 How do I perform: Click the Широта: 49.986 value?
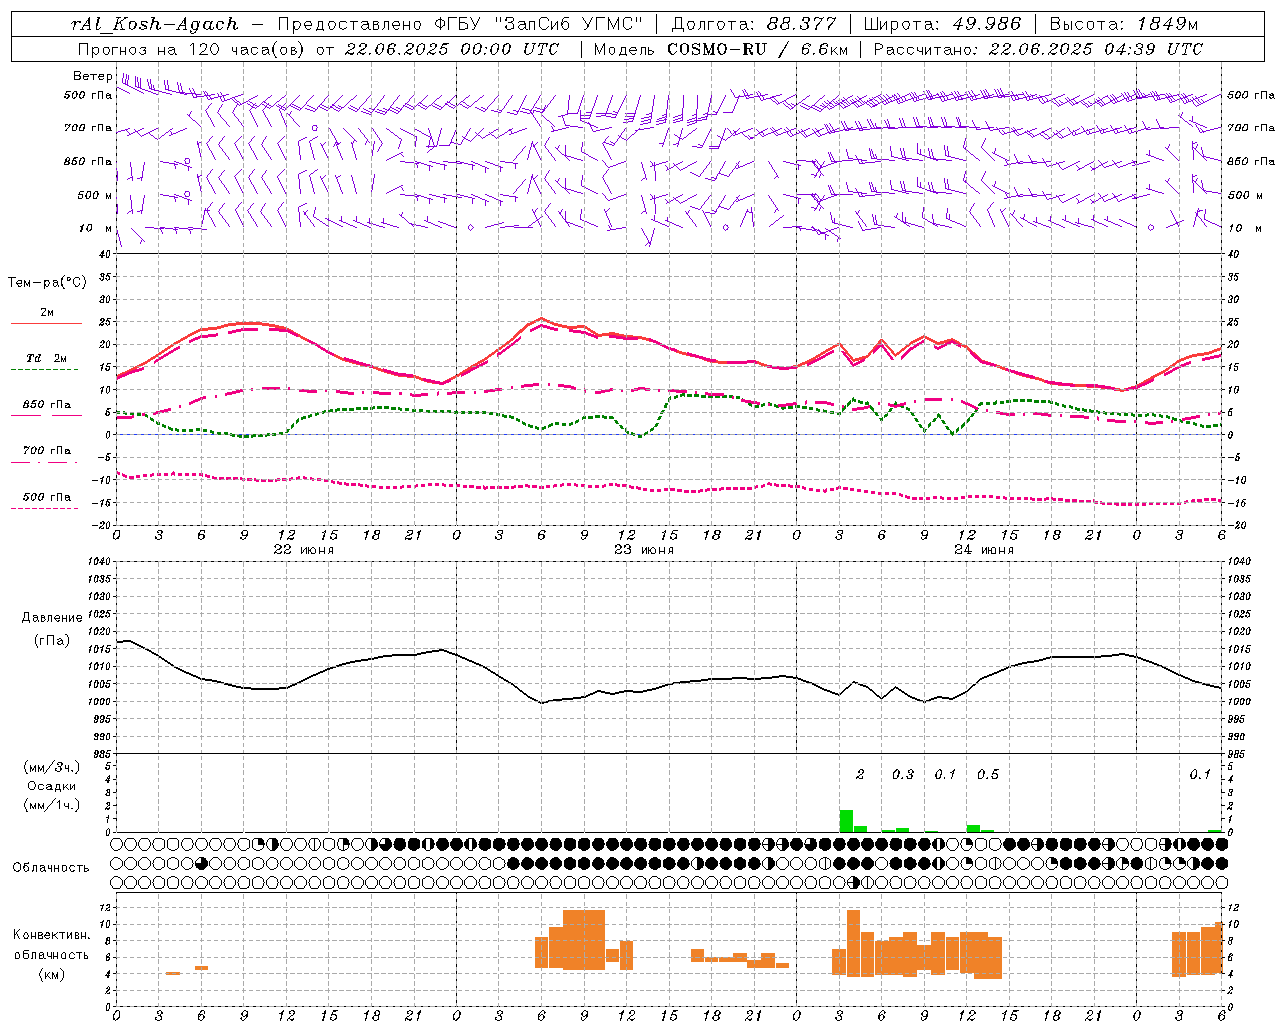(942, 24)
